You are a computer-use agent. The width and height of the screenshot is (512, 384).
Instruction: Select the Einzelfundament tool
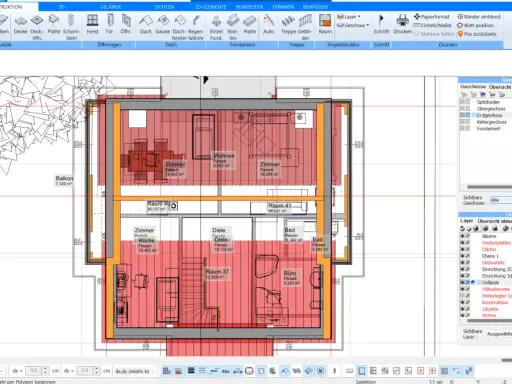click(x=216, y=27)
